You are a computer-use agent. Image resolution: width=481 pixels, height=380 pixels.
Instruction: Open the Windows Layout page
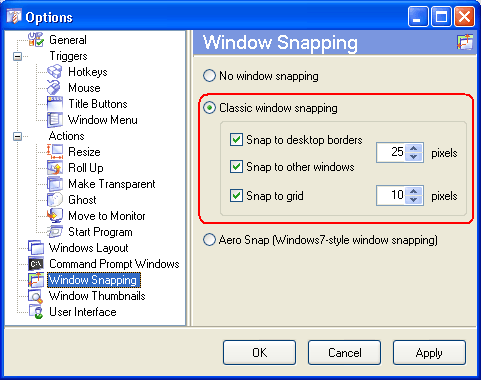tap(89, 248)
